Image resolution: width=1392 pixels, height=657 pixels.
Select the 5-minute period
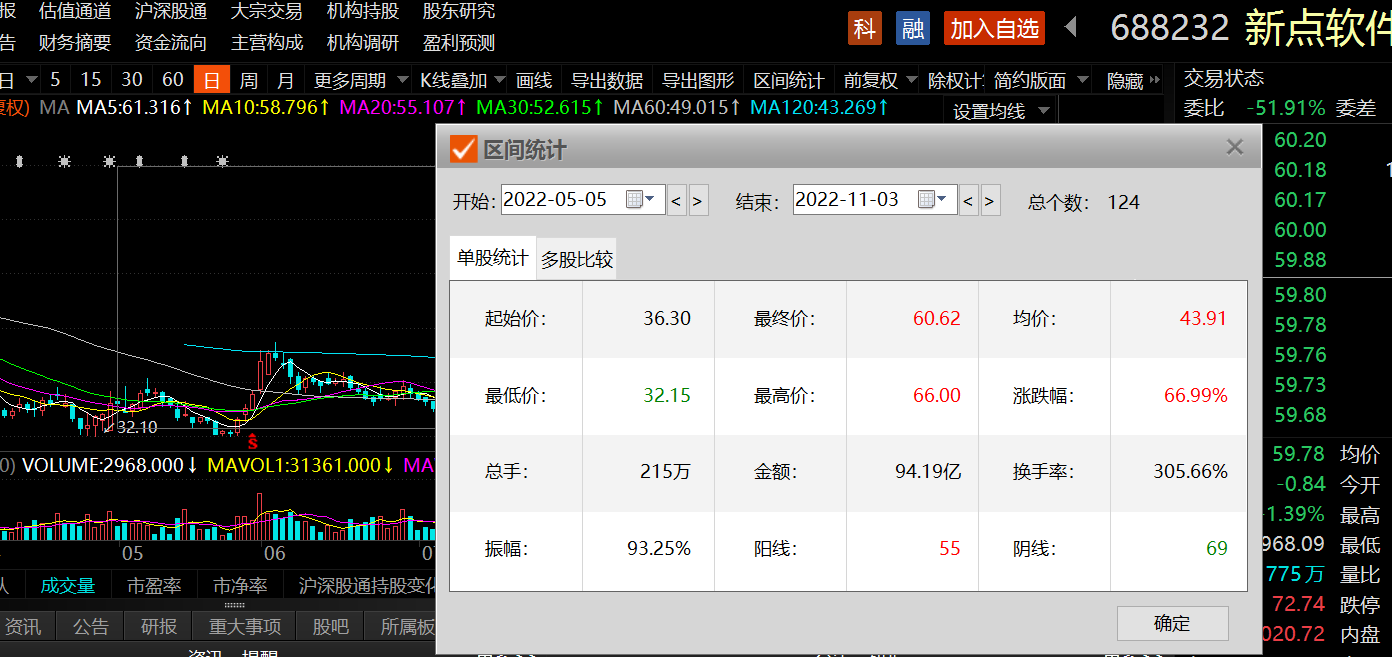click(55, 80)
